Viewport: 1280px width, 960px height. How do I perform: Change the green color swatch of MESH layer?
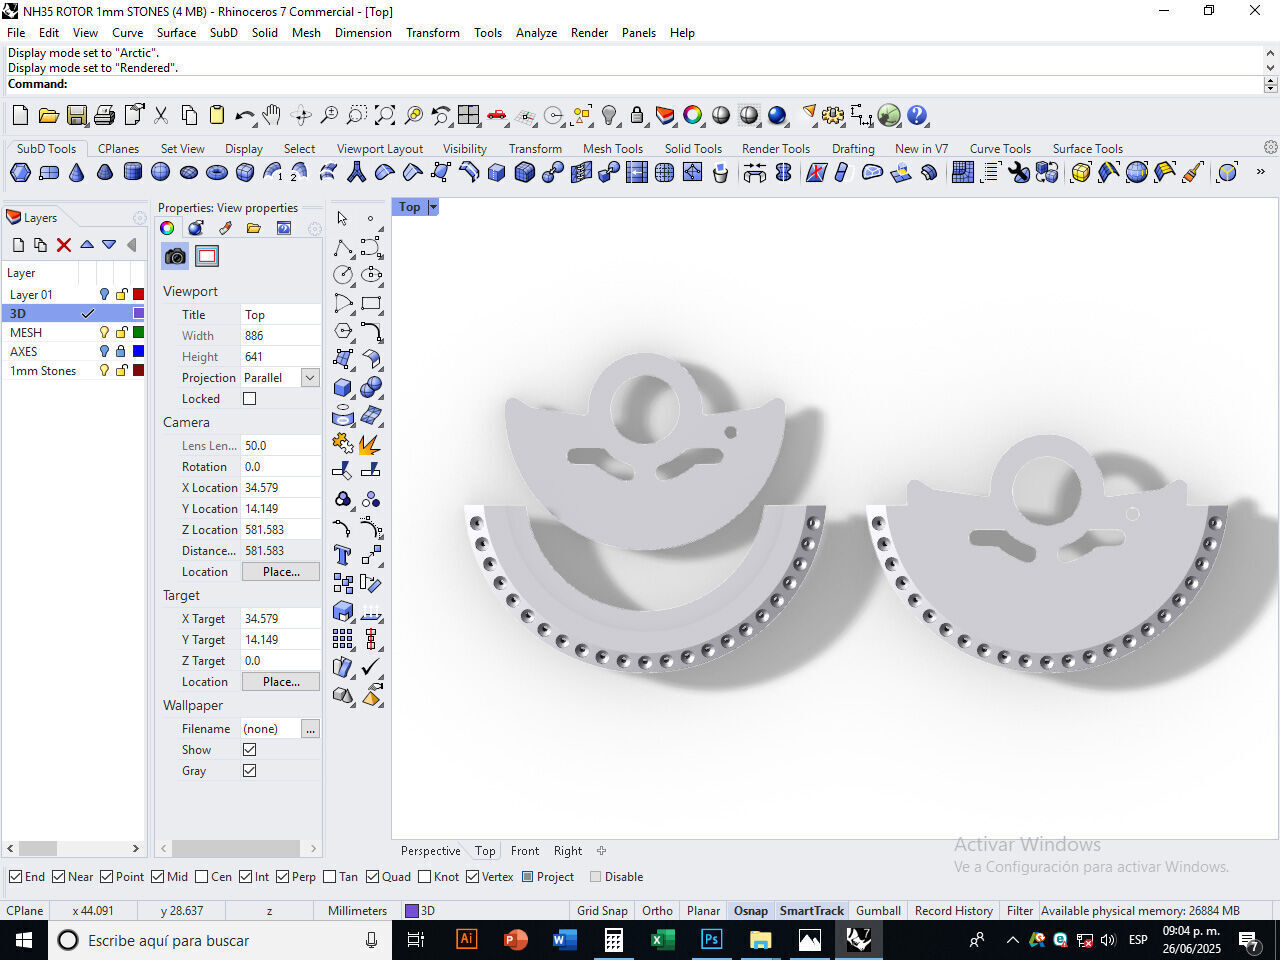(x=139, y=332)
